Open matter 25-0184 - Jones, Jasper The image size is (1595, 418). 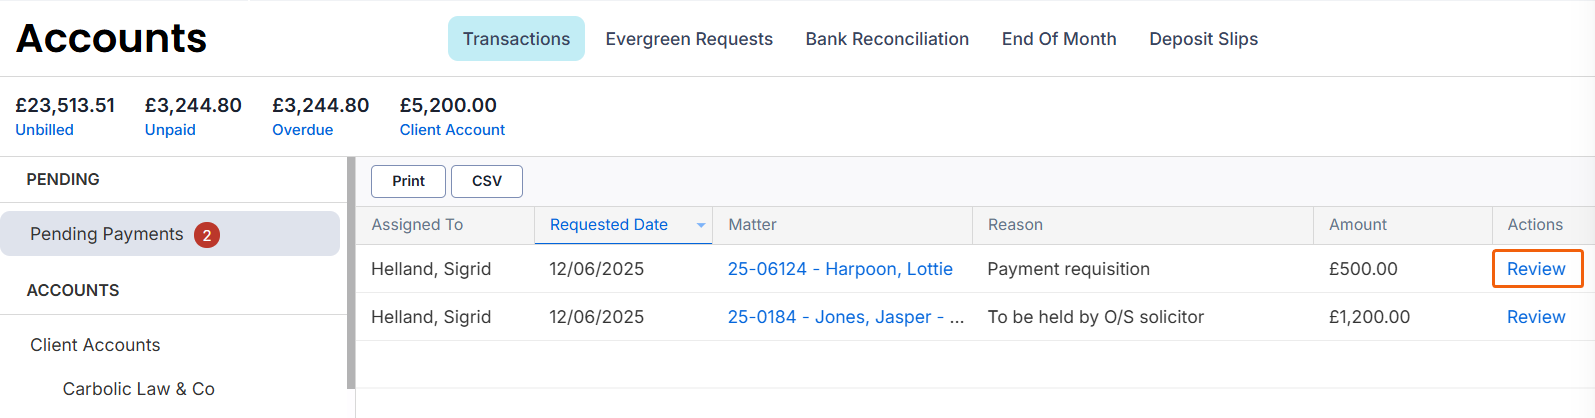[x=845, y=317]
